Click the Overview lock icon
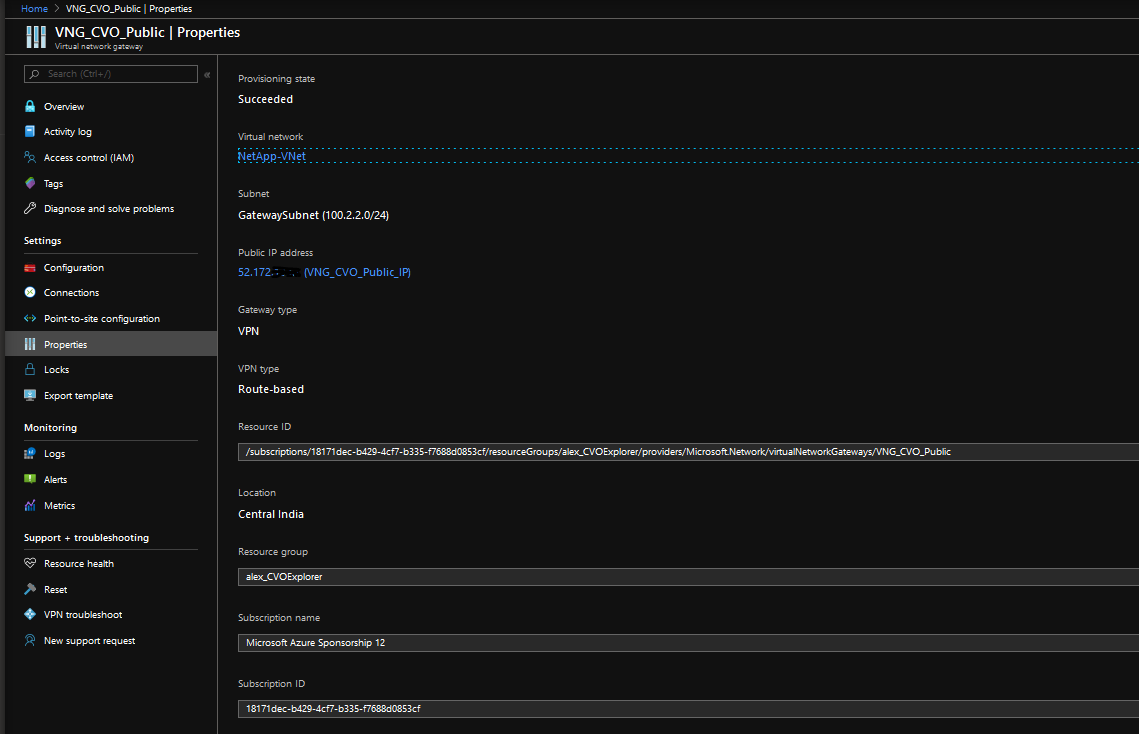This screenshot has width=1139, height=734. (x=30, y=106)
